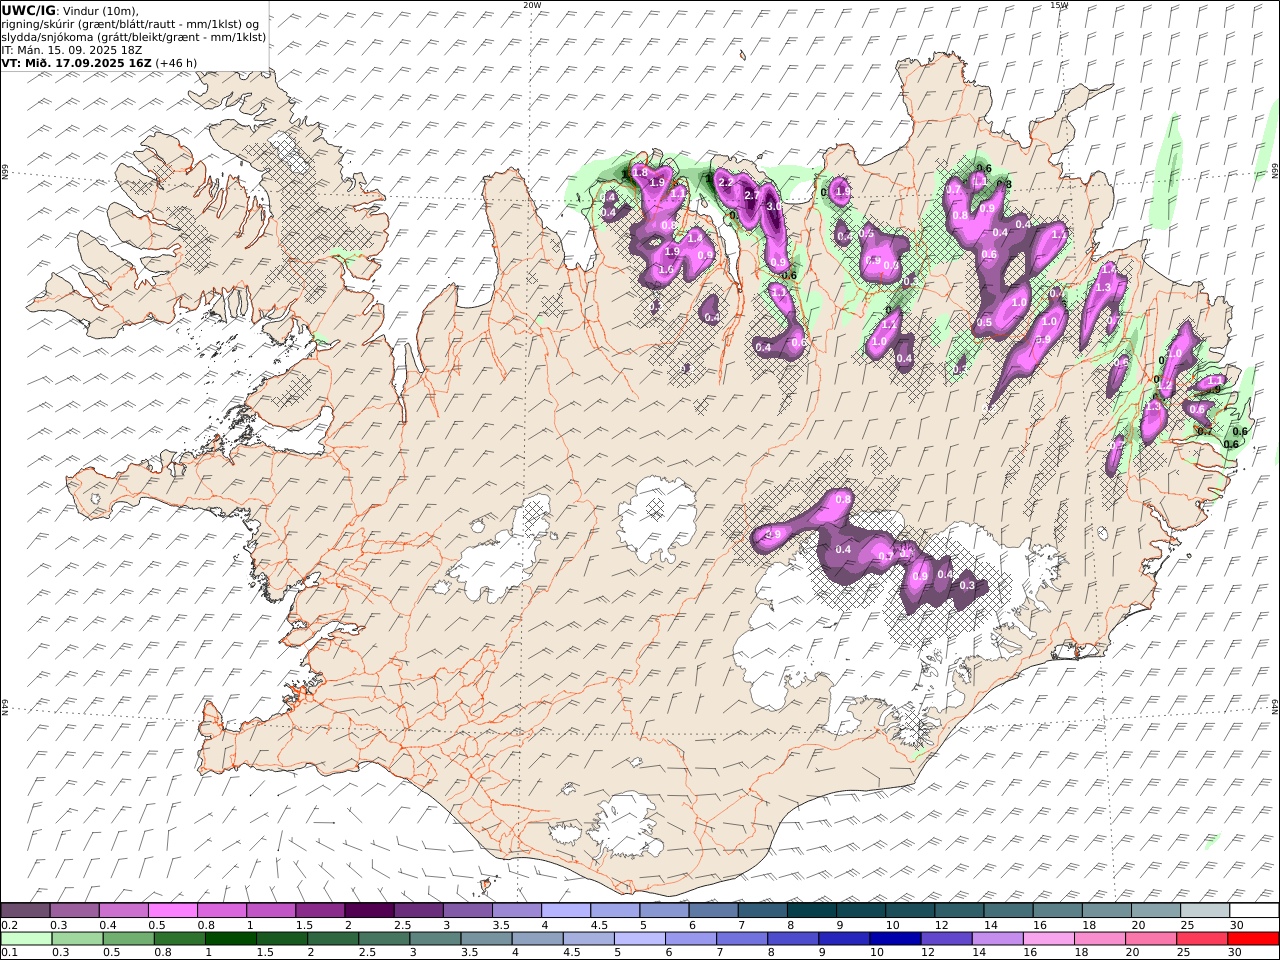
Task: Click darkest green lower swatch between 1 and 1.5
Action: [x=230, y=939]
